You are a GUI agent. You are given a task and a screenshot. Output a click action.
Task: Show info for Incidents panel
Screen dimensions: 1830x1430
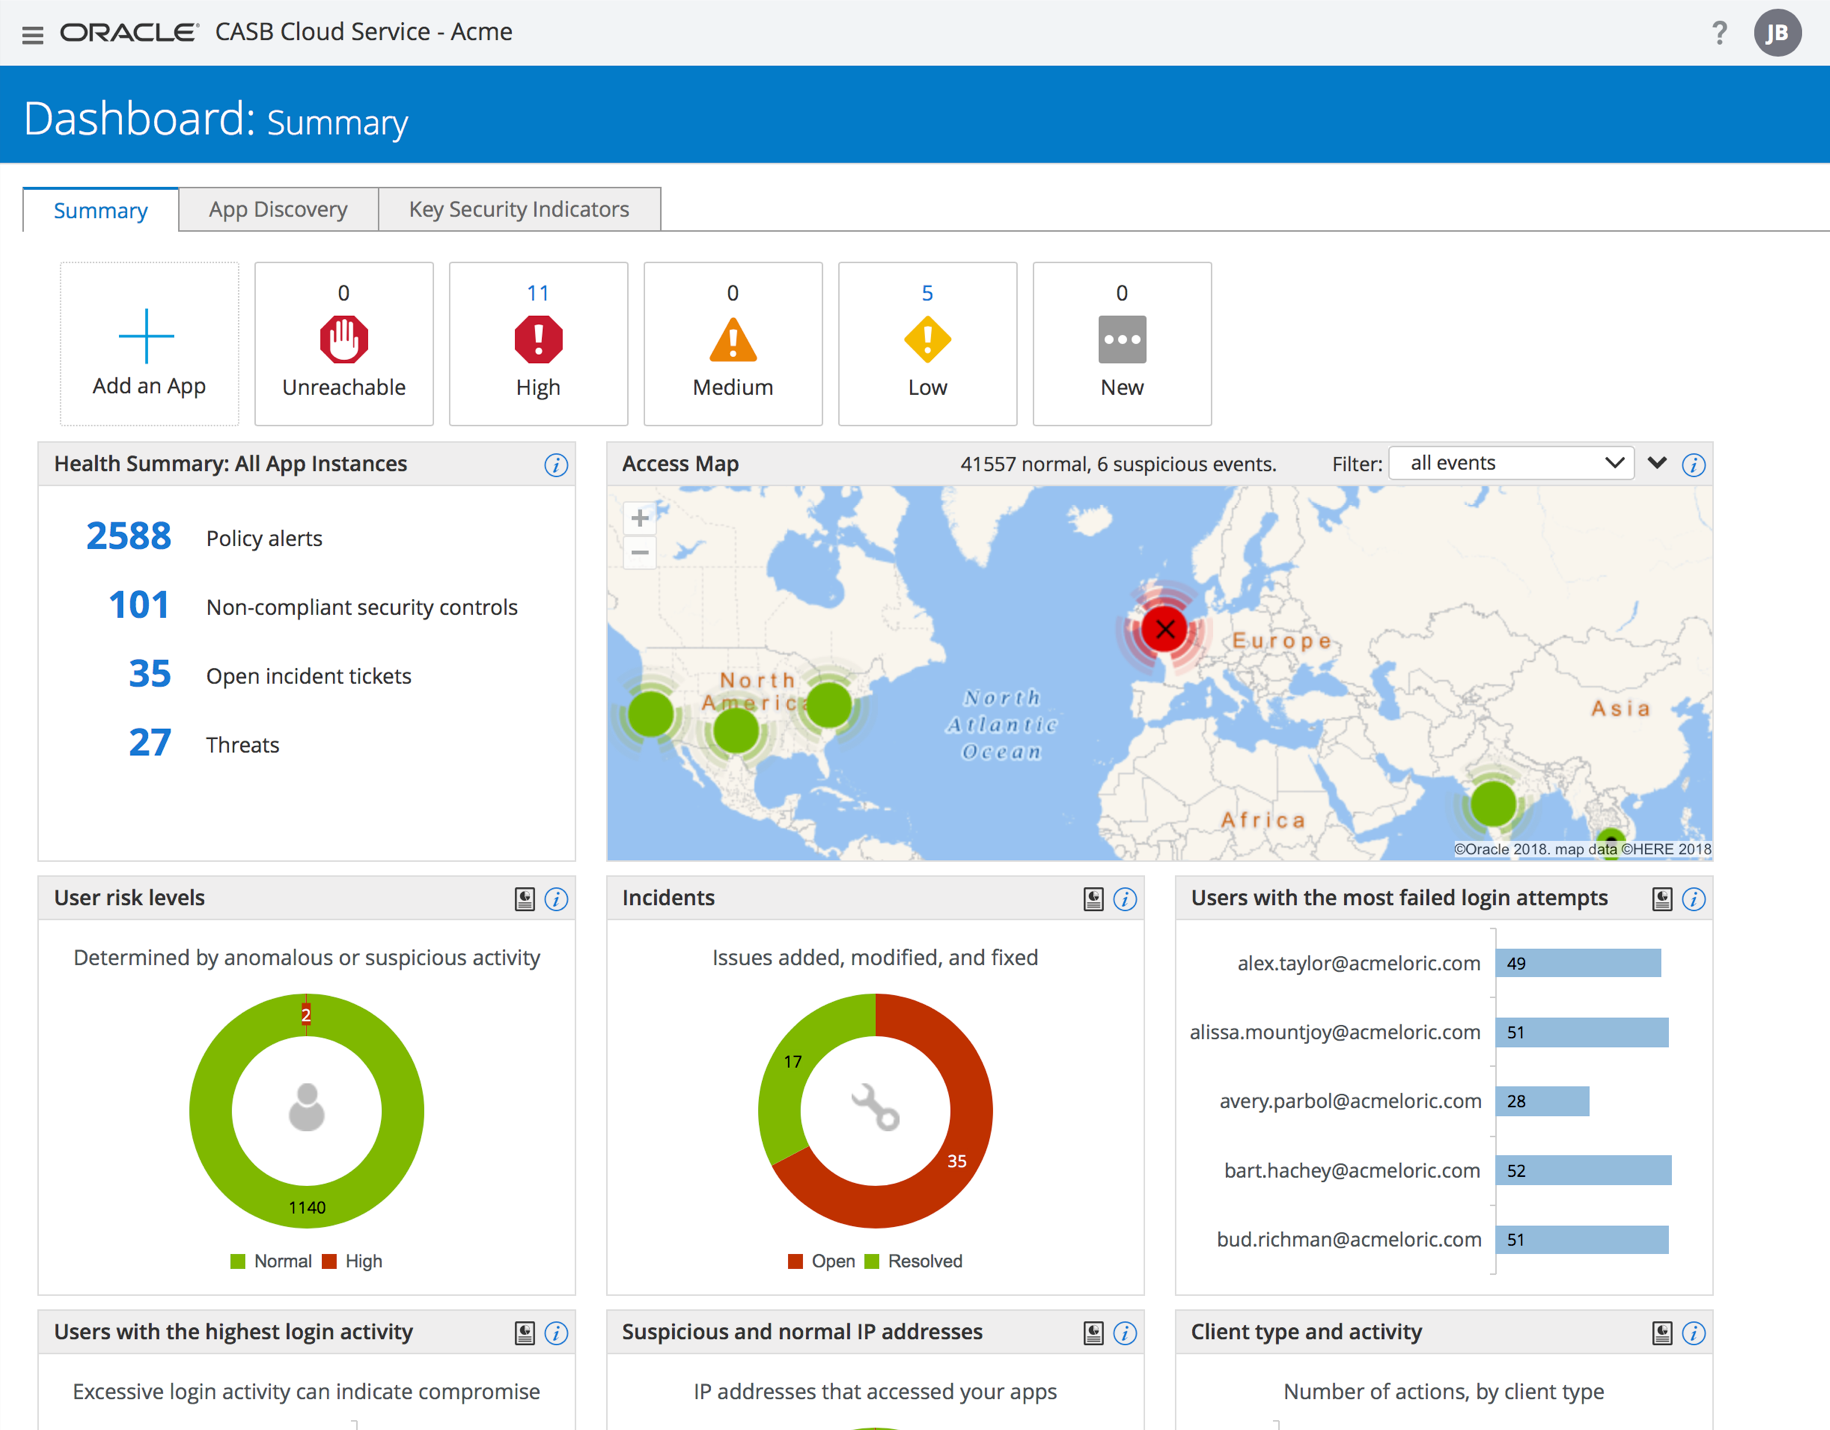[x=1125, y=899]
